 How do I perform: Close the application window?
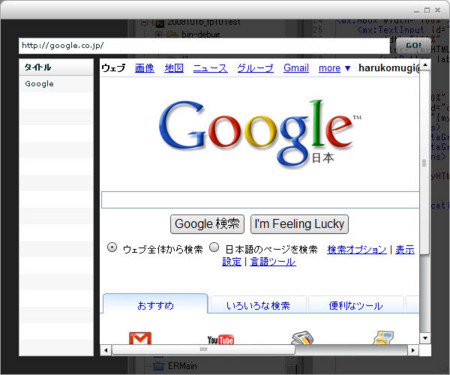pyautogui.click(x=438, y=10)
